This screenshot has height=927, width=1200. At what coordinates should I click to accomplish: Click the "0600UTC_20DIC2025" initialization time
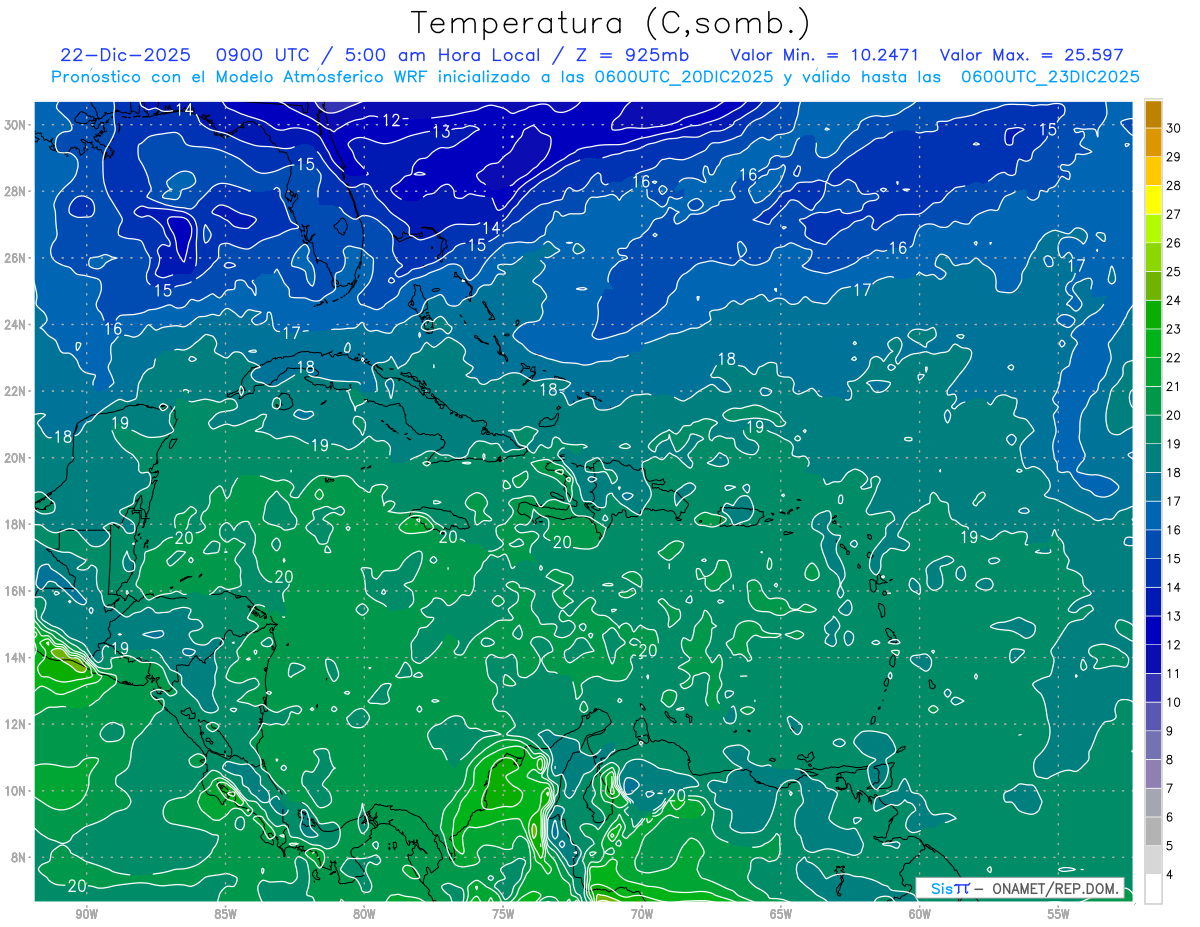[684, 77]
